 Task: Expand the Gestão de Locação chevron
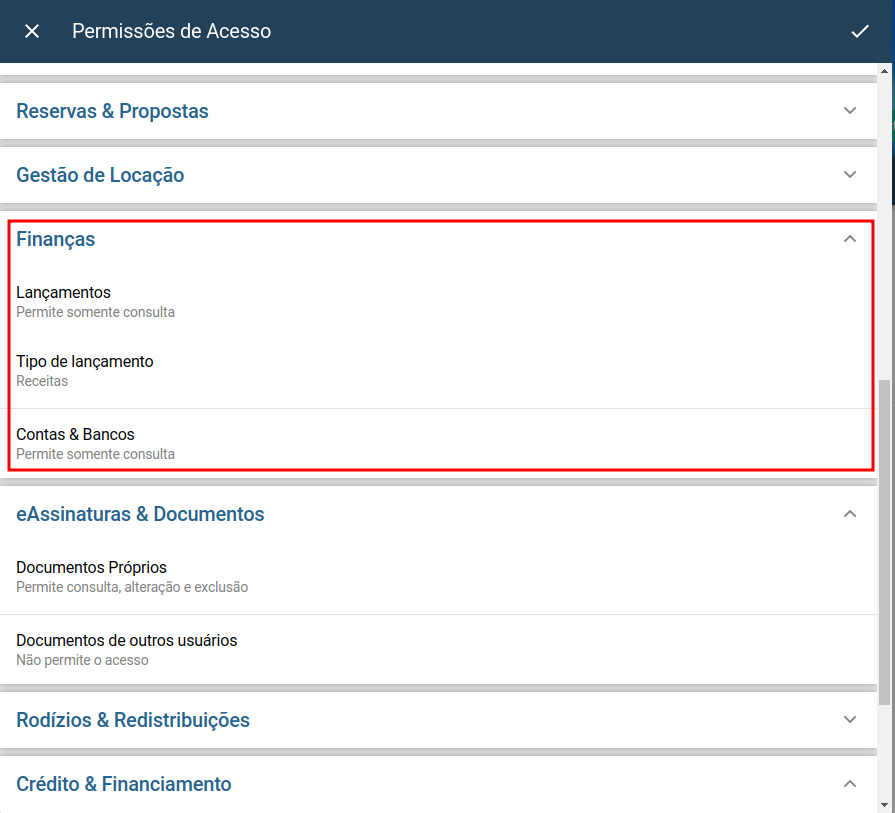pos(850,175)
